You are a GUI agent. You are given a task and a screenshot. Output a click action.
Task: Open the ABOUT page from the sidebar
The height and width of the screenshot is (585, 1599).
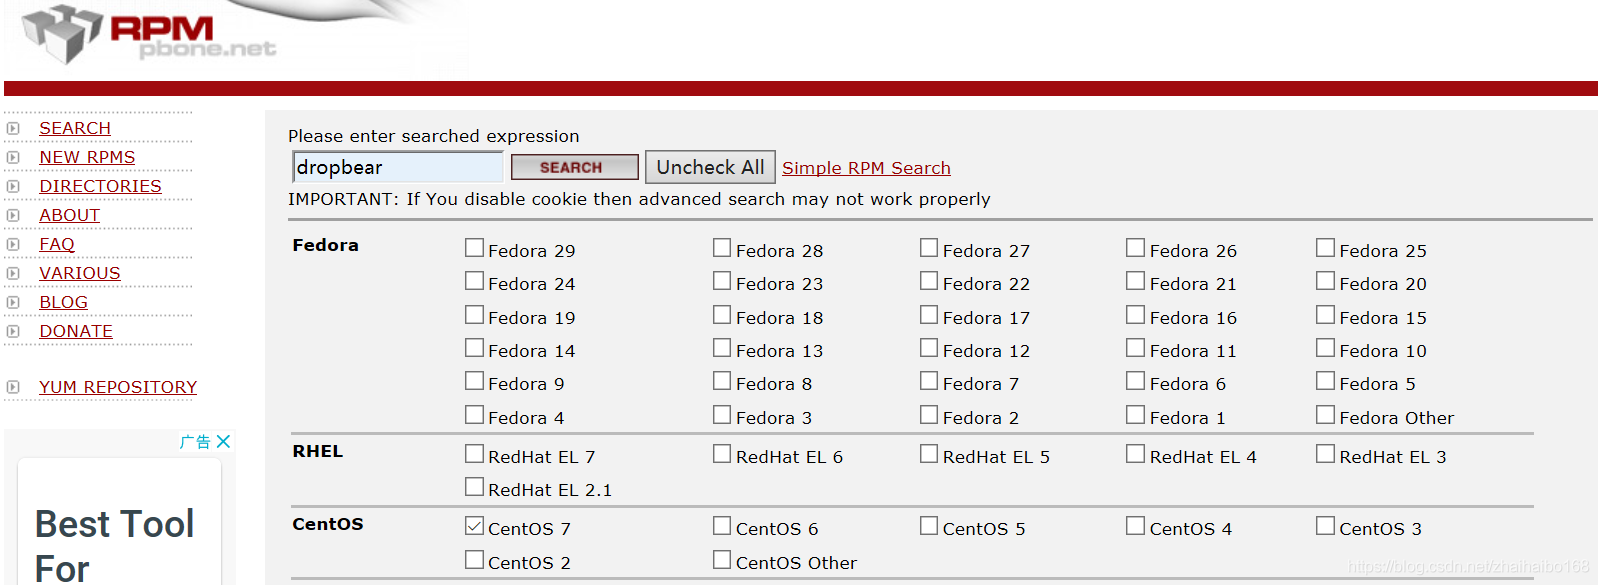69,215
